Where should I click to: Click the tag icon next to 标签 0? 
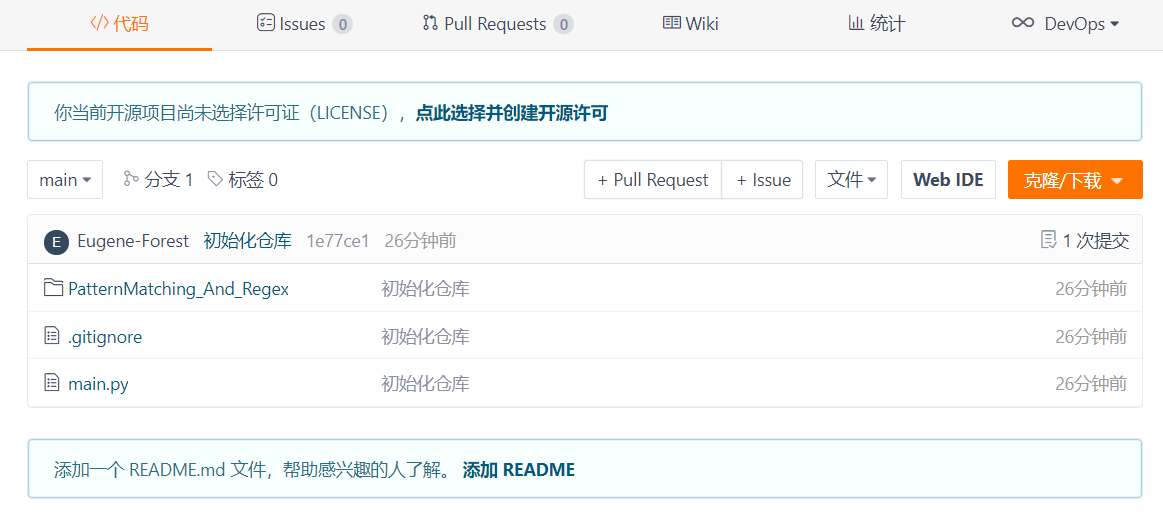click(215, 179)
